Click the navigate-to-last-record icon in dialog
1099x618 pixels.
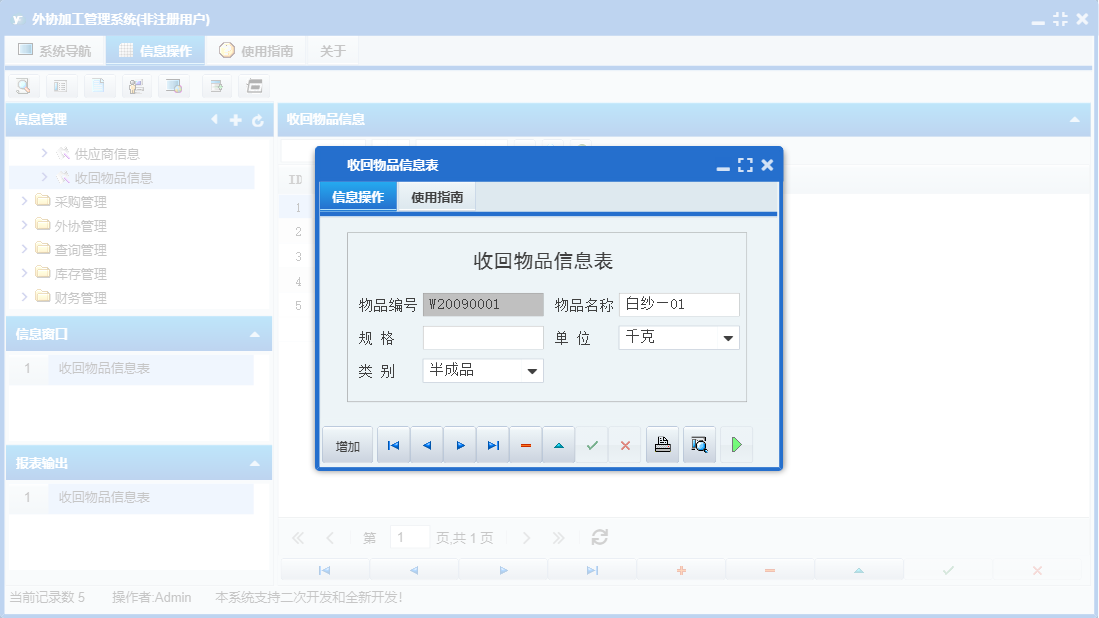492,444
